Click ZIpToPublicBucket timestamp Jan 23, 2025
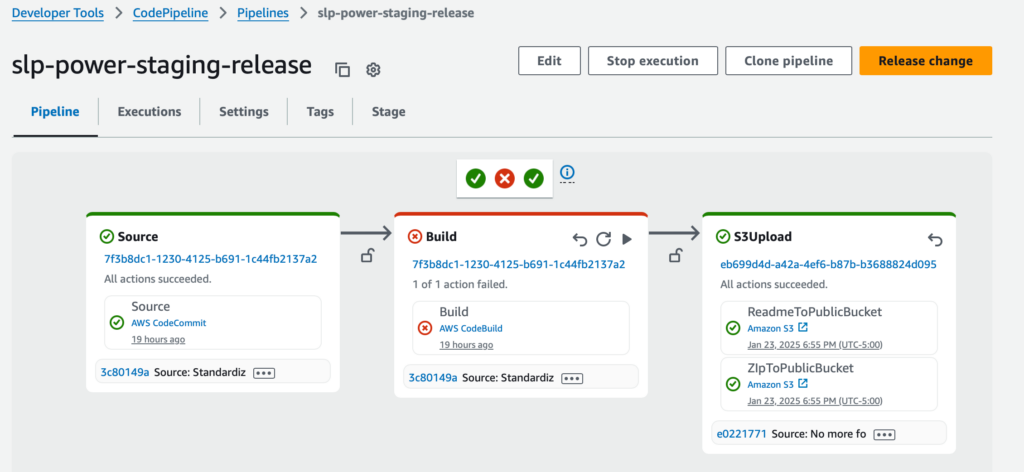The width and height of the screenshot is (1024, 472). pos(815,401)
